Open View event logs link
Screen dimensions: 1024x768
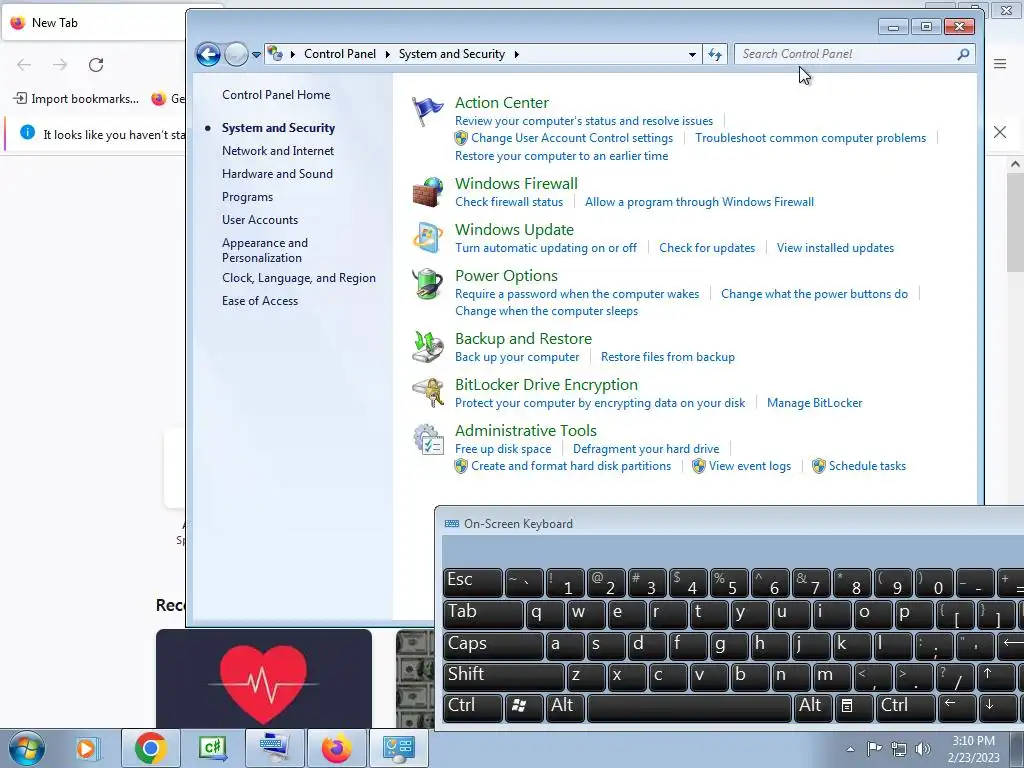coord(750,466)
